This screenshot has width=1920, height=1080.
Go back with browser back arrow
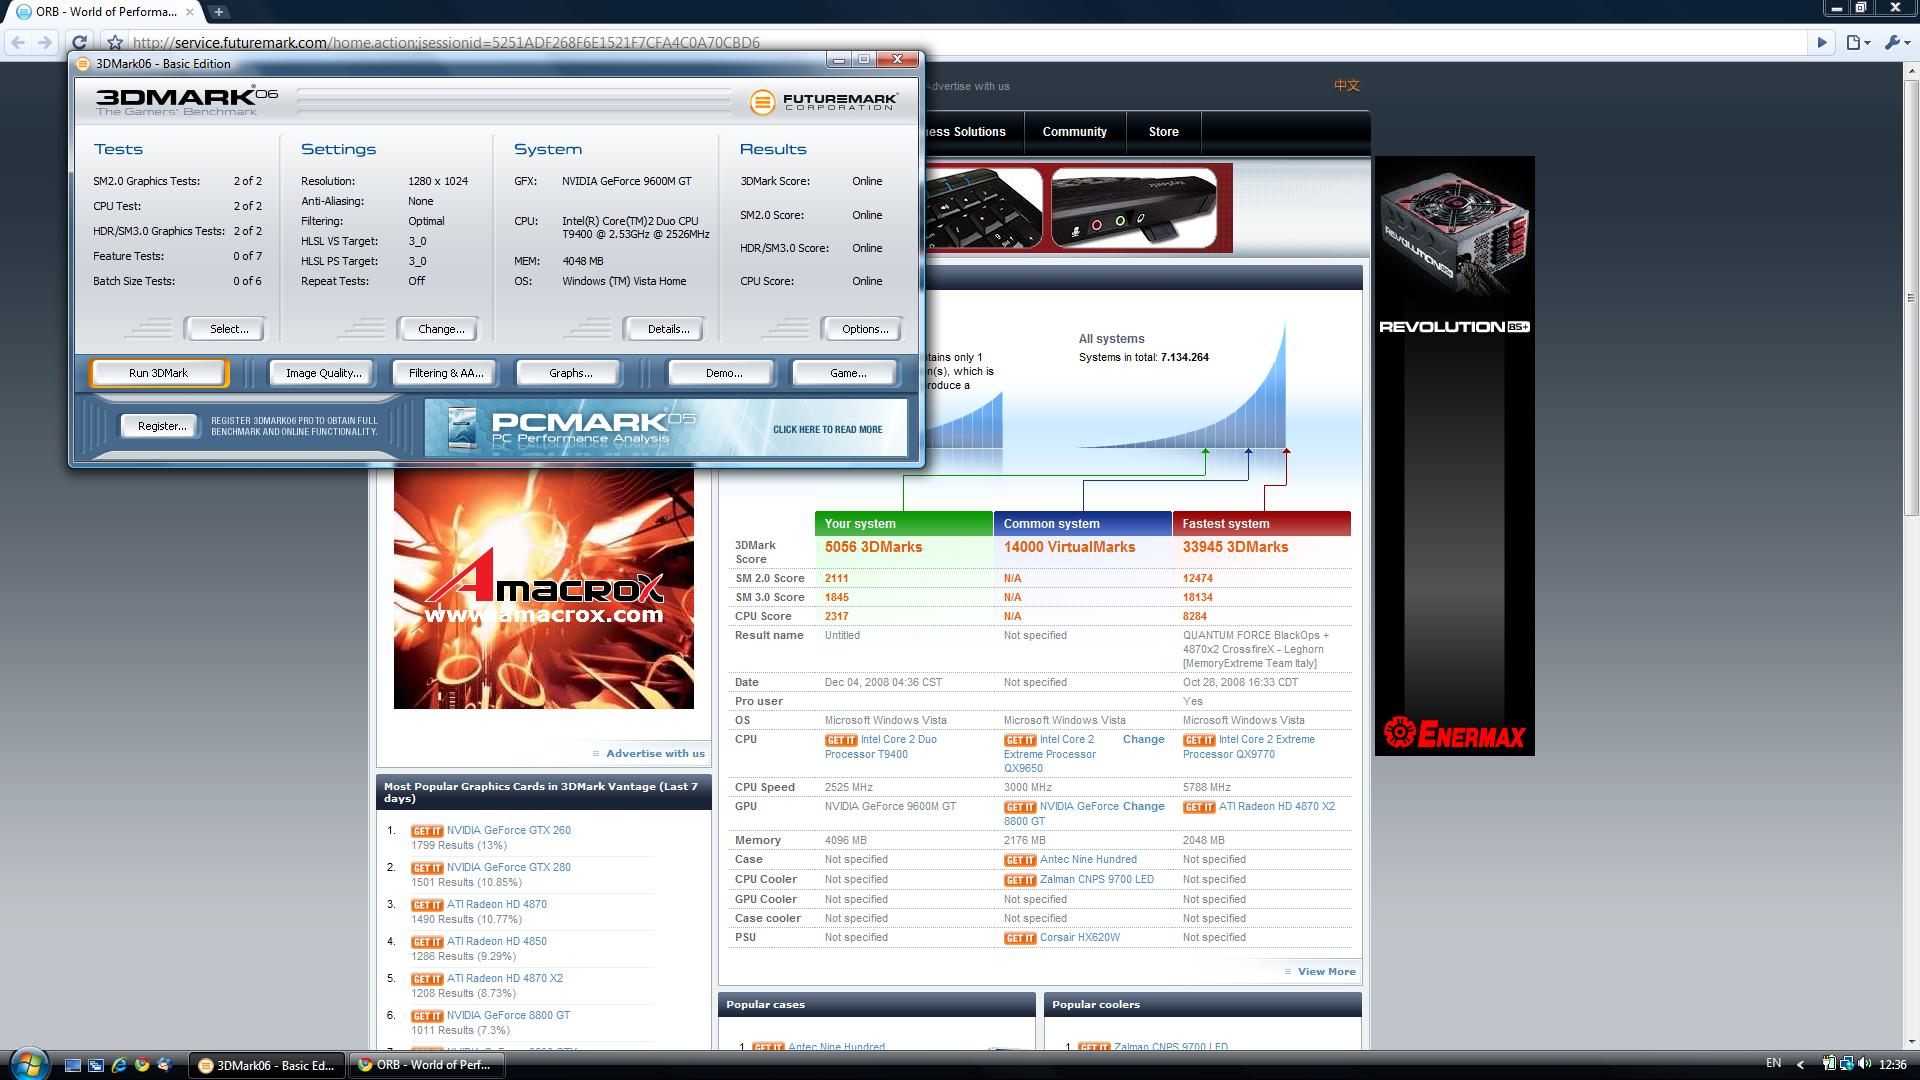pos(18,42)
